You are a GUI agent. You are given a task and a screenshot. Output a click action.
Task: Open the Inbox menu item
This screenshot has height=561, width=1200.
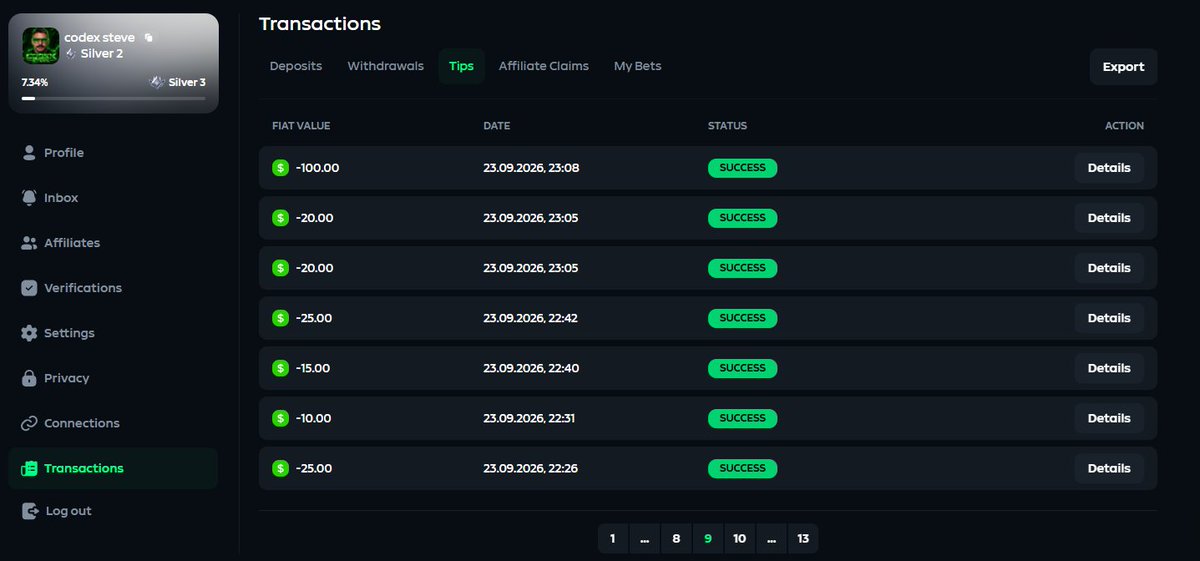[x=113, y=198]
